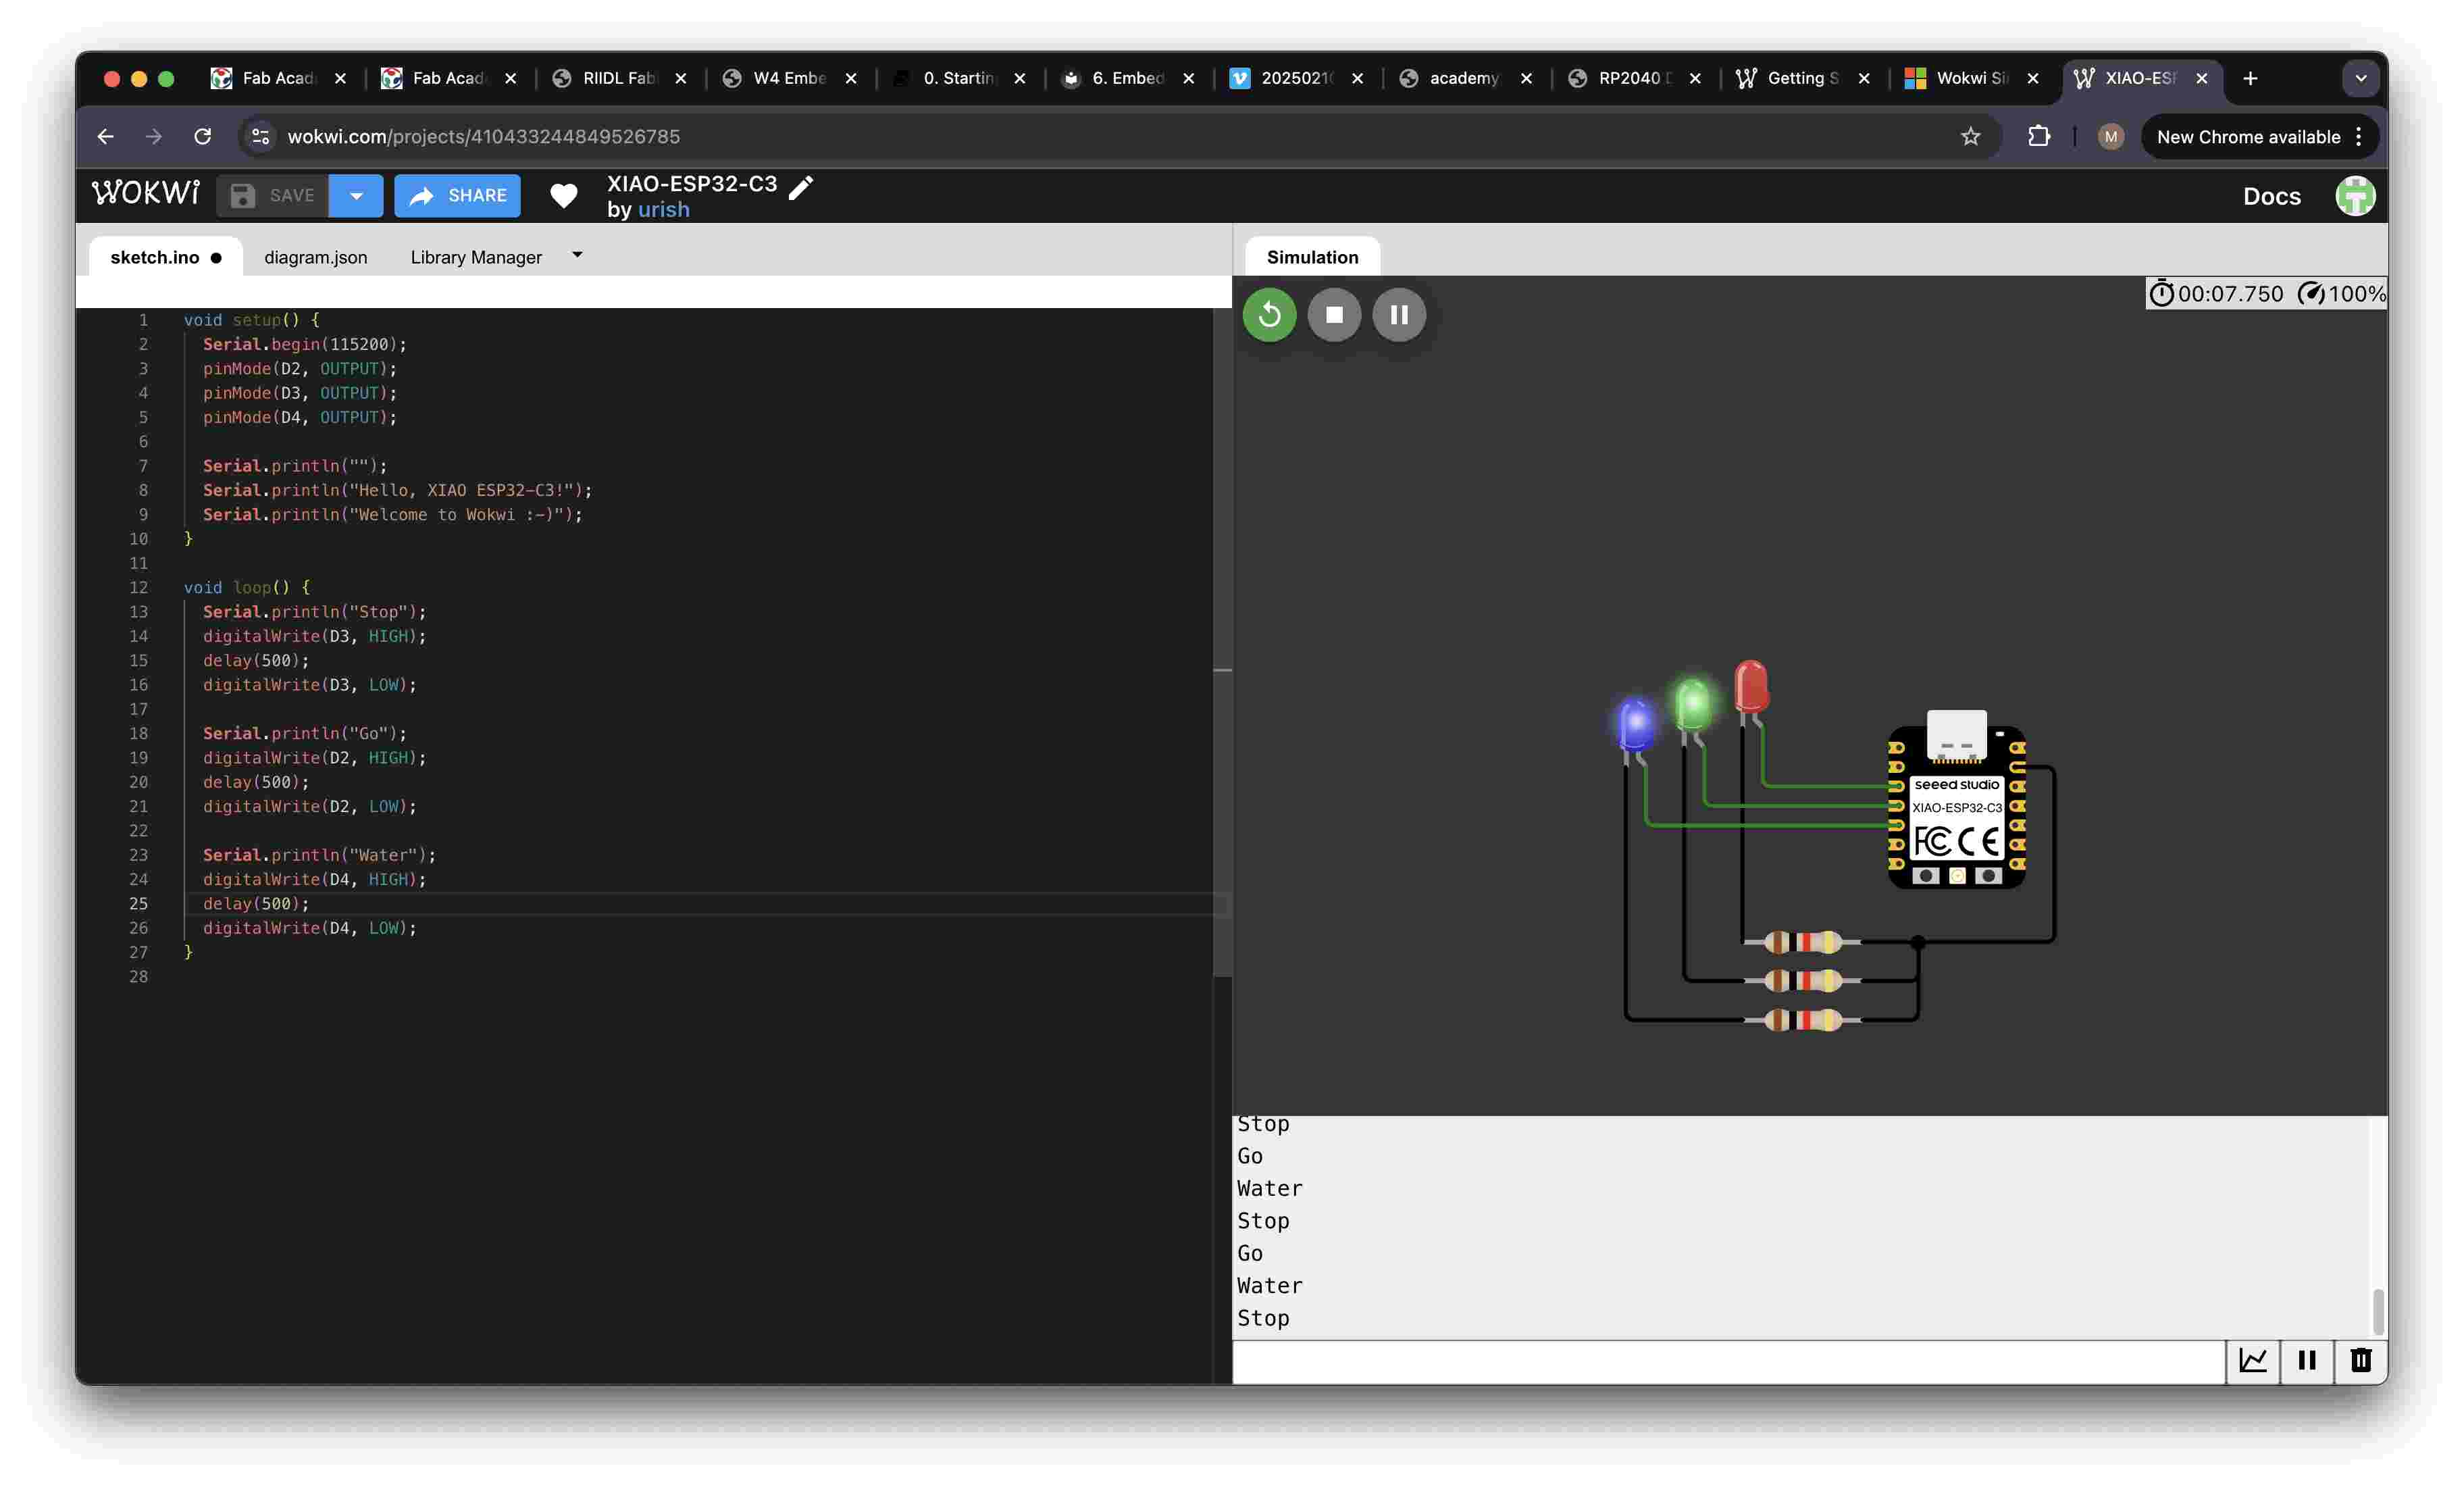Select the middle resistor in the circuit

pyautogui.click(x=1802, y=981)
